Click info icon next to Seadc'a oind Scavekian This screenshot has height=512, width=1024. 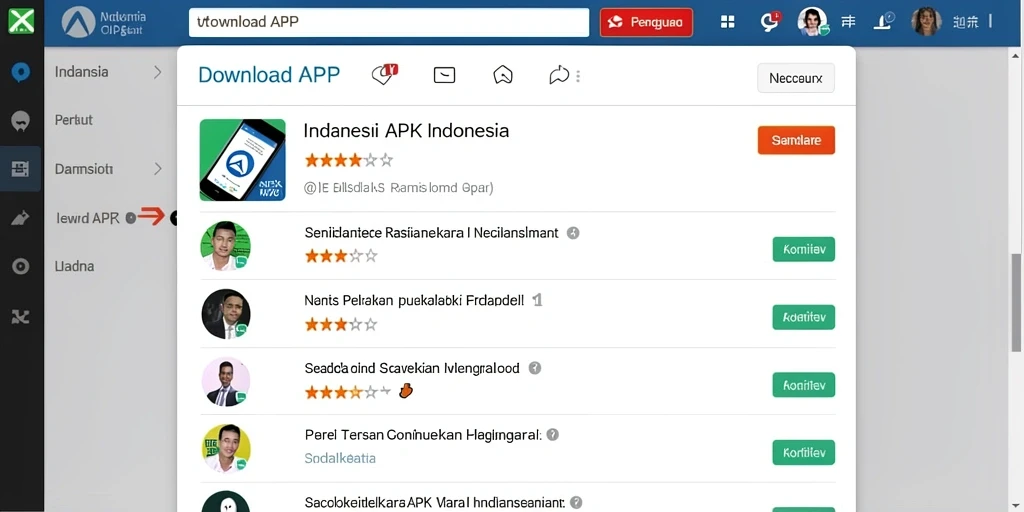(534, 368)
